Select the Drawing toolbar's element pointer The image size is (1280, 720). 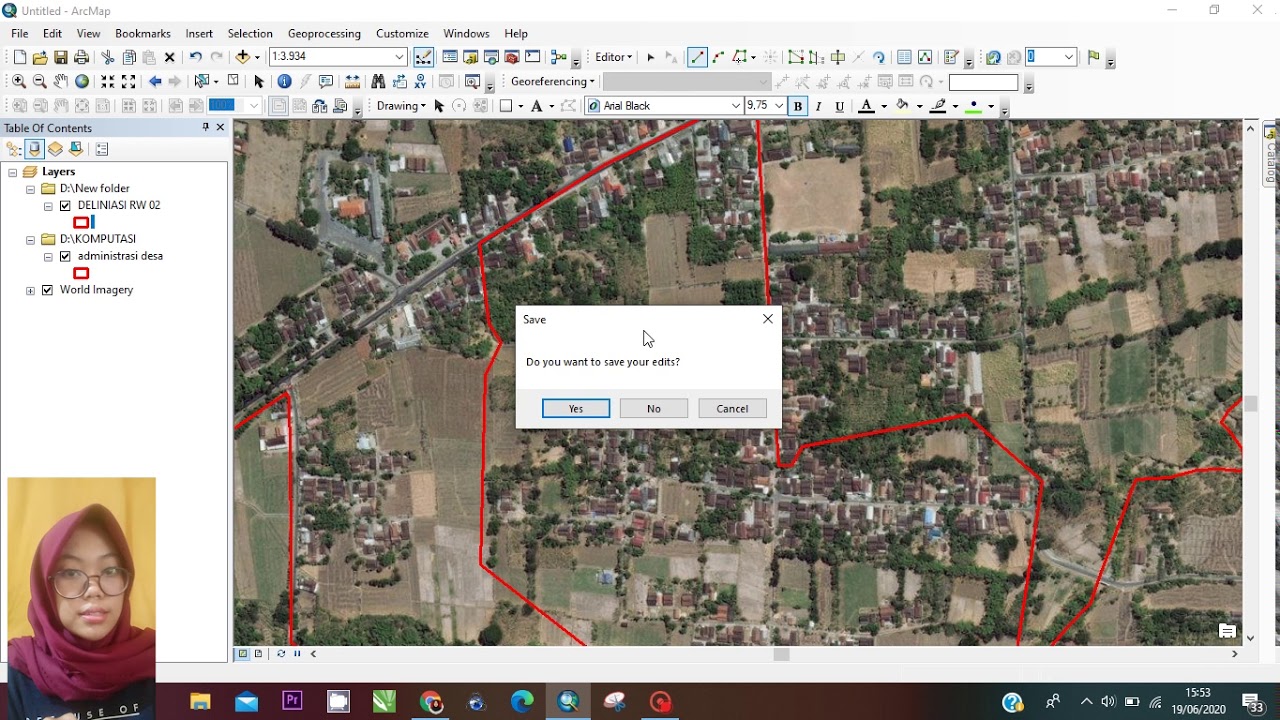[438, 106]
